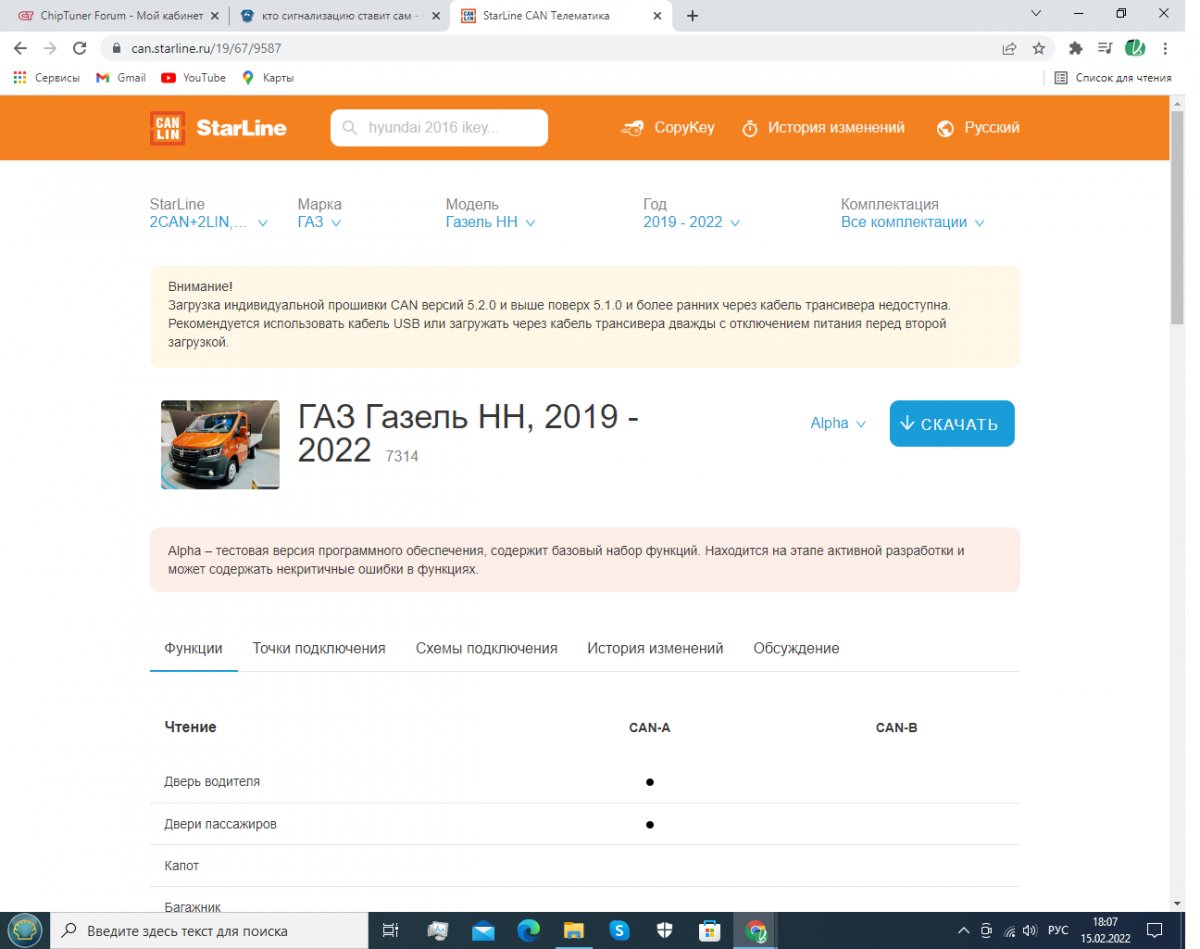Switch to the Схемы подключения tab

[486, 648]
